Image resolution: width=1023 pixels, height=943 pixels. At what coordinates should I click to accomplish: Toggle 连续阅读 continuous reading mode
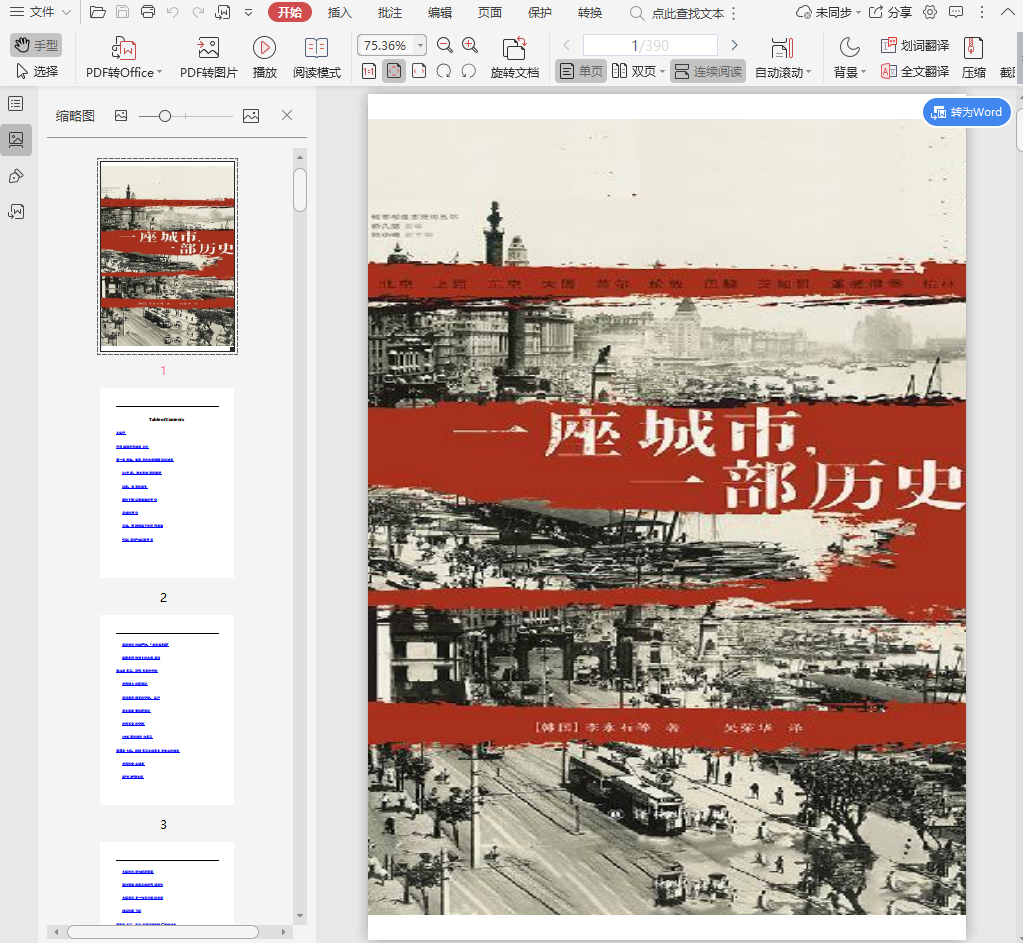(708, 72)
